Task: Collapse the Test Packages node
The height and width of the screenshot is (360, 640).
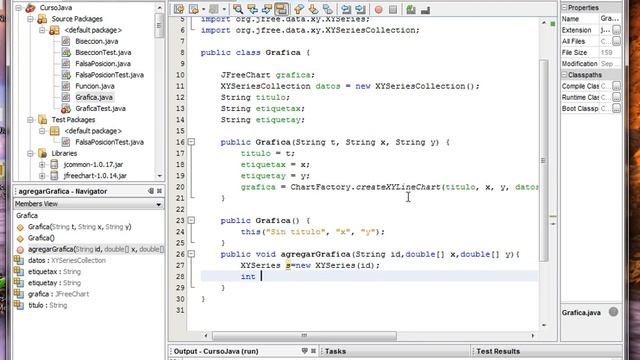Action: pos(30,120)
